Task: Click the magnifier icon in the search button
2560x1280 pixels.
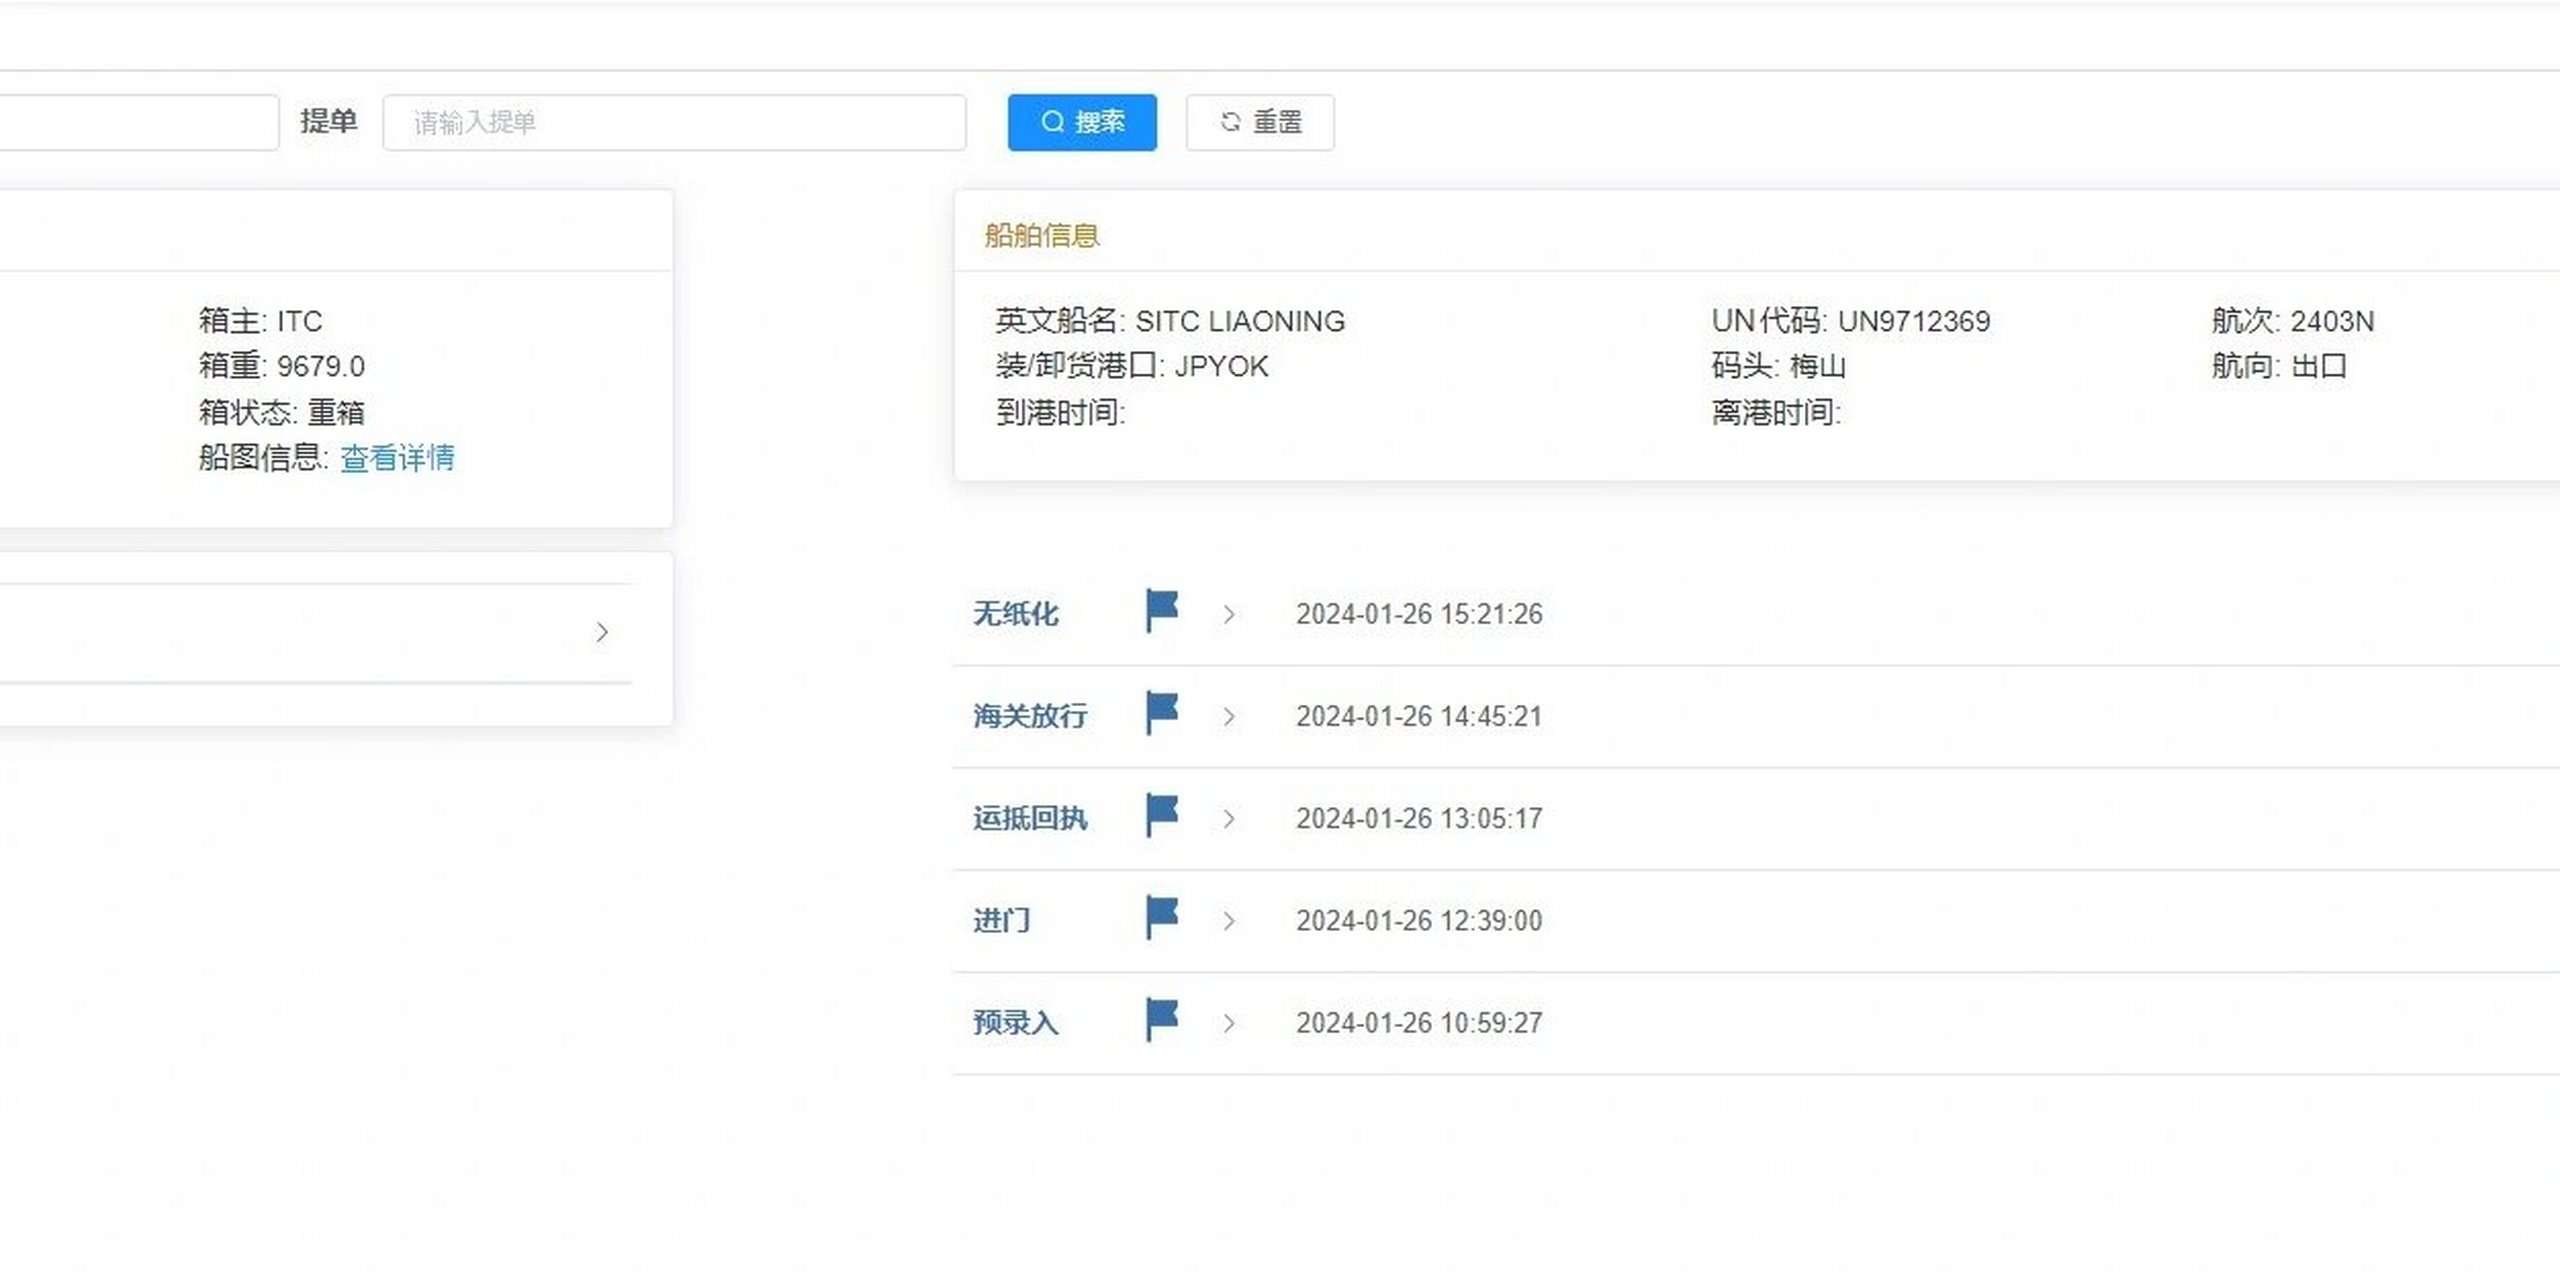Action: [x=1053, y=121]
